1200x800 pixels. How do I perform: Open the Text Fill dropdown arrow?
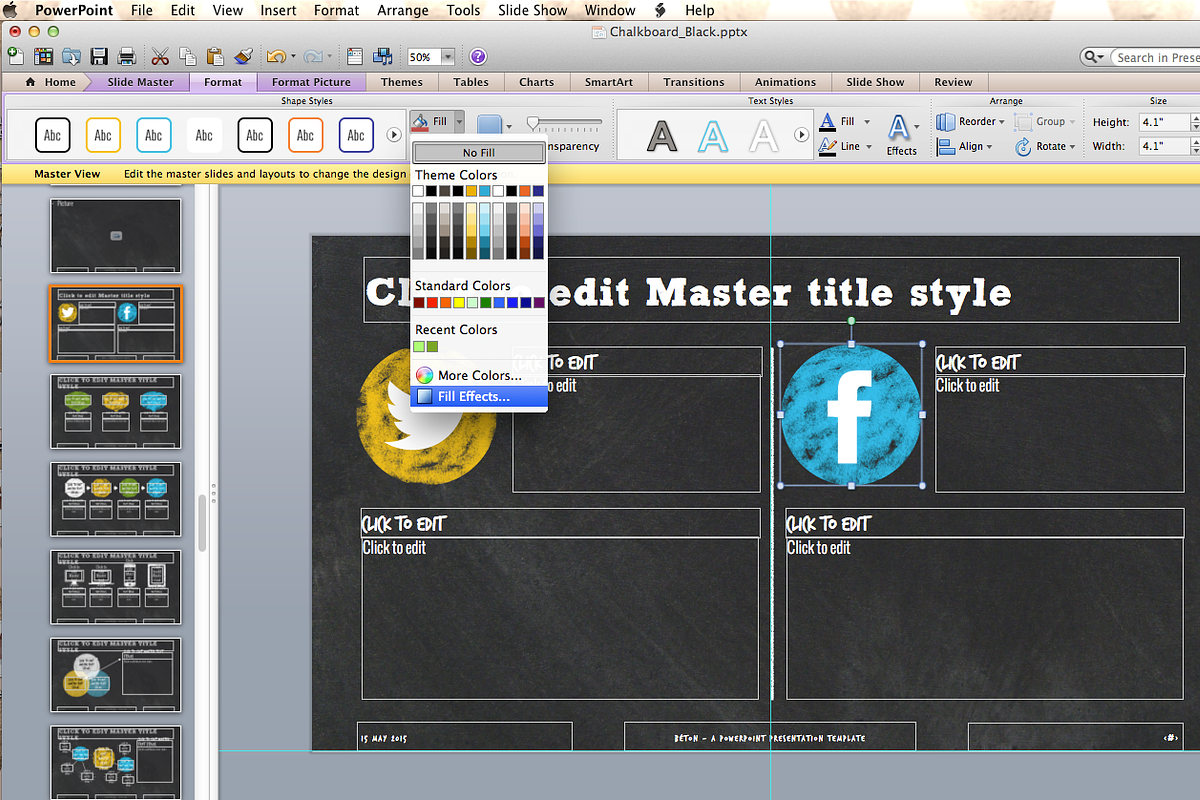(867, 122)
